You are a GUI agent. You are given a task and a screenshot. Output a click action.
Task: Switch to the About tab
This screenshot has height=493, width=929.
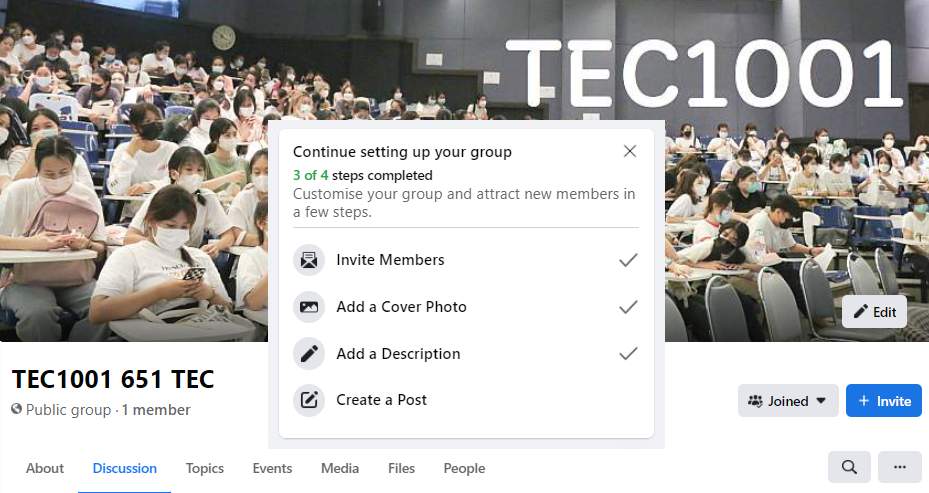point(45,468)
